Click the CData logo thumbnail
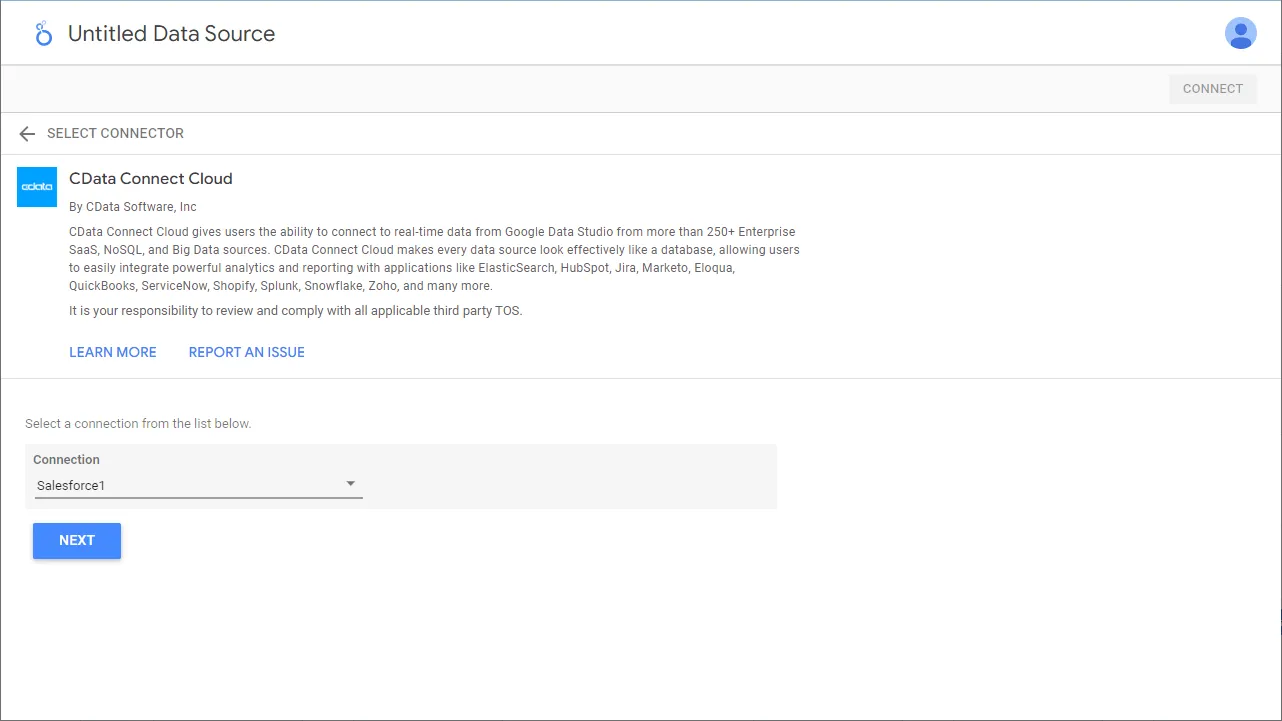This screenshot has width=1282, height=721. click(x=37, y=187)
